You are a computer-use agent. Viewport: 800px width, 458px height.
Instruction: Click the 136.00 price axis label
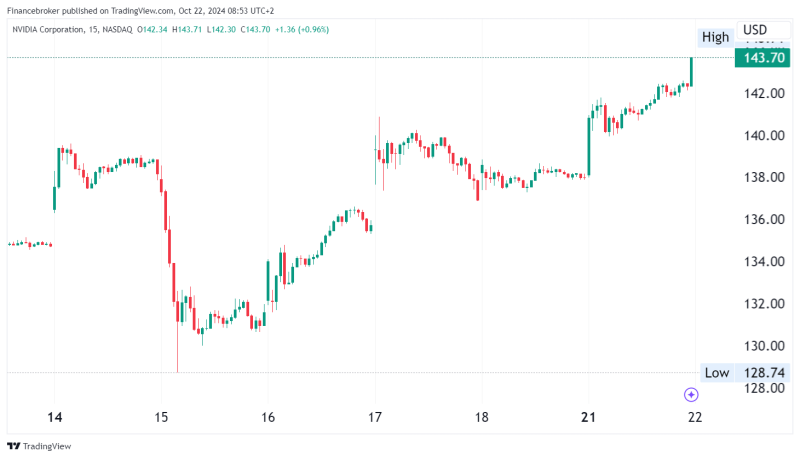[x=763, y=220]
